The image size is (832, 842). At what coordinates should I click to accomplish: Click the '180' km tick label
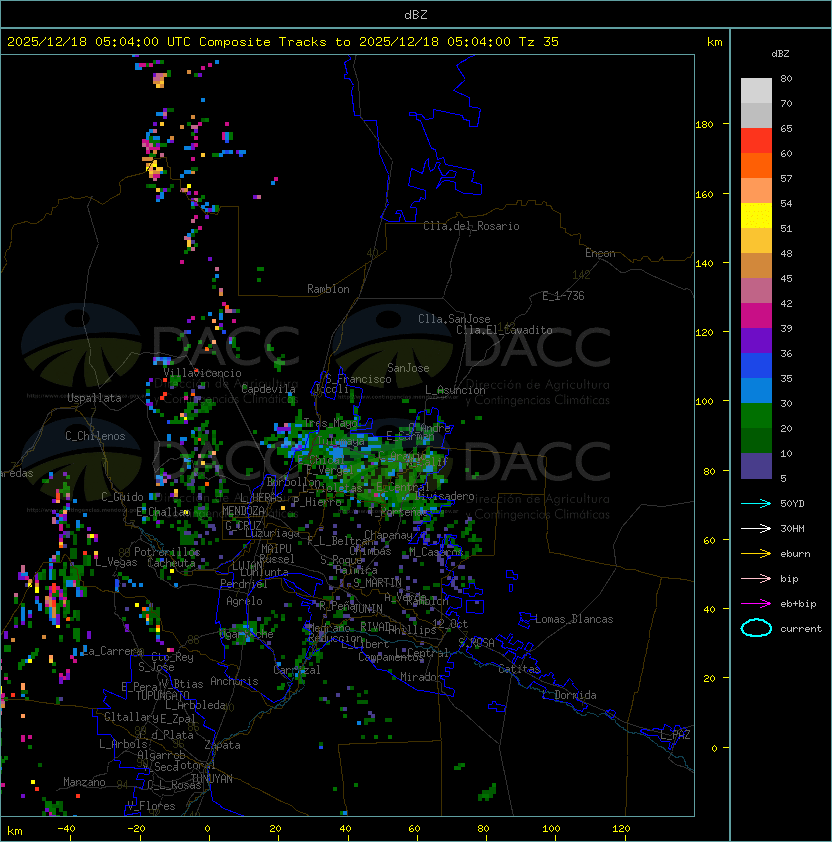click(x=704, y=125)
